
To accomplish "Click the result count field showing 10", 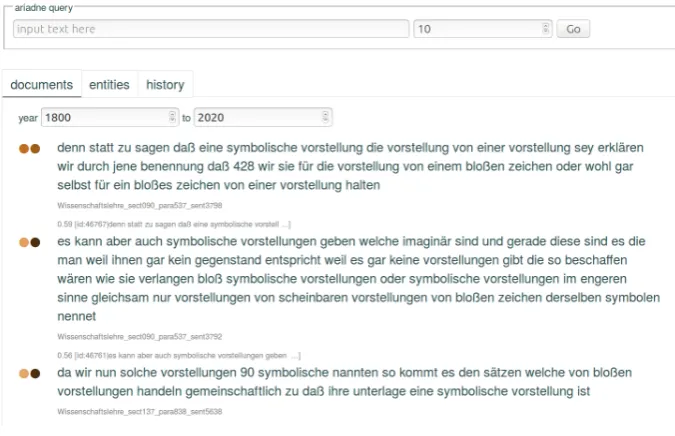I will click(x=483, y=29).
